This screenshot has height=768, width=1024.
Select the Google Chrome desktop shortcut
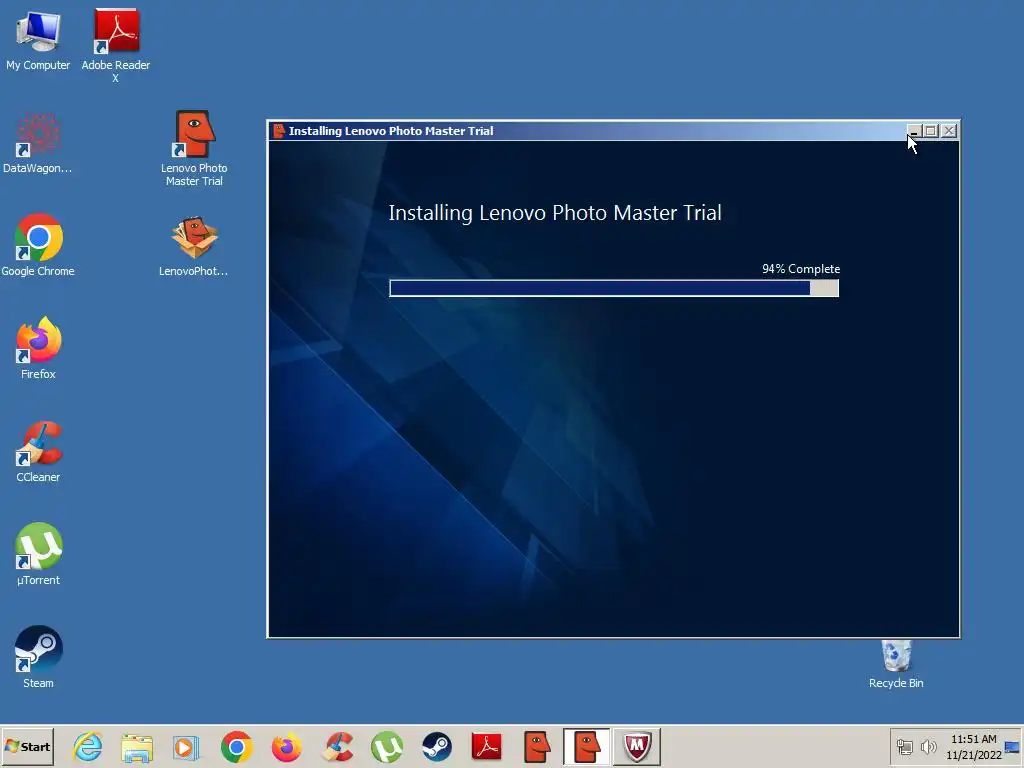(38, 246)
